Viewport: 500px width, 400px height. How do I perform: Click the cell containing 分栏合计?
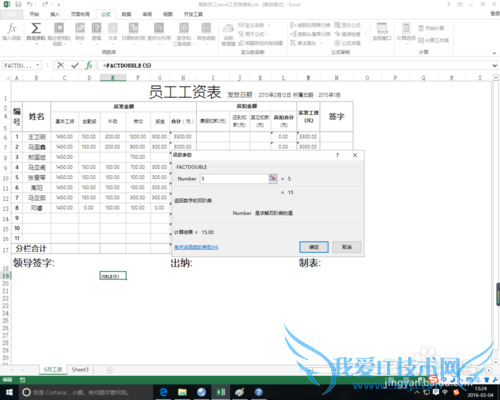[31, 248]
